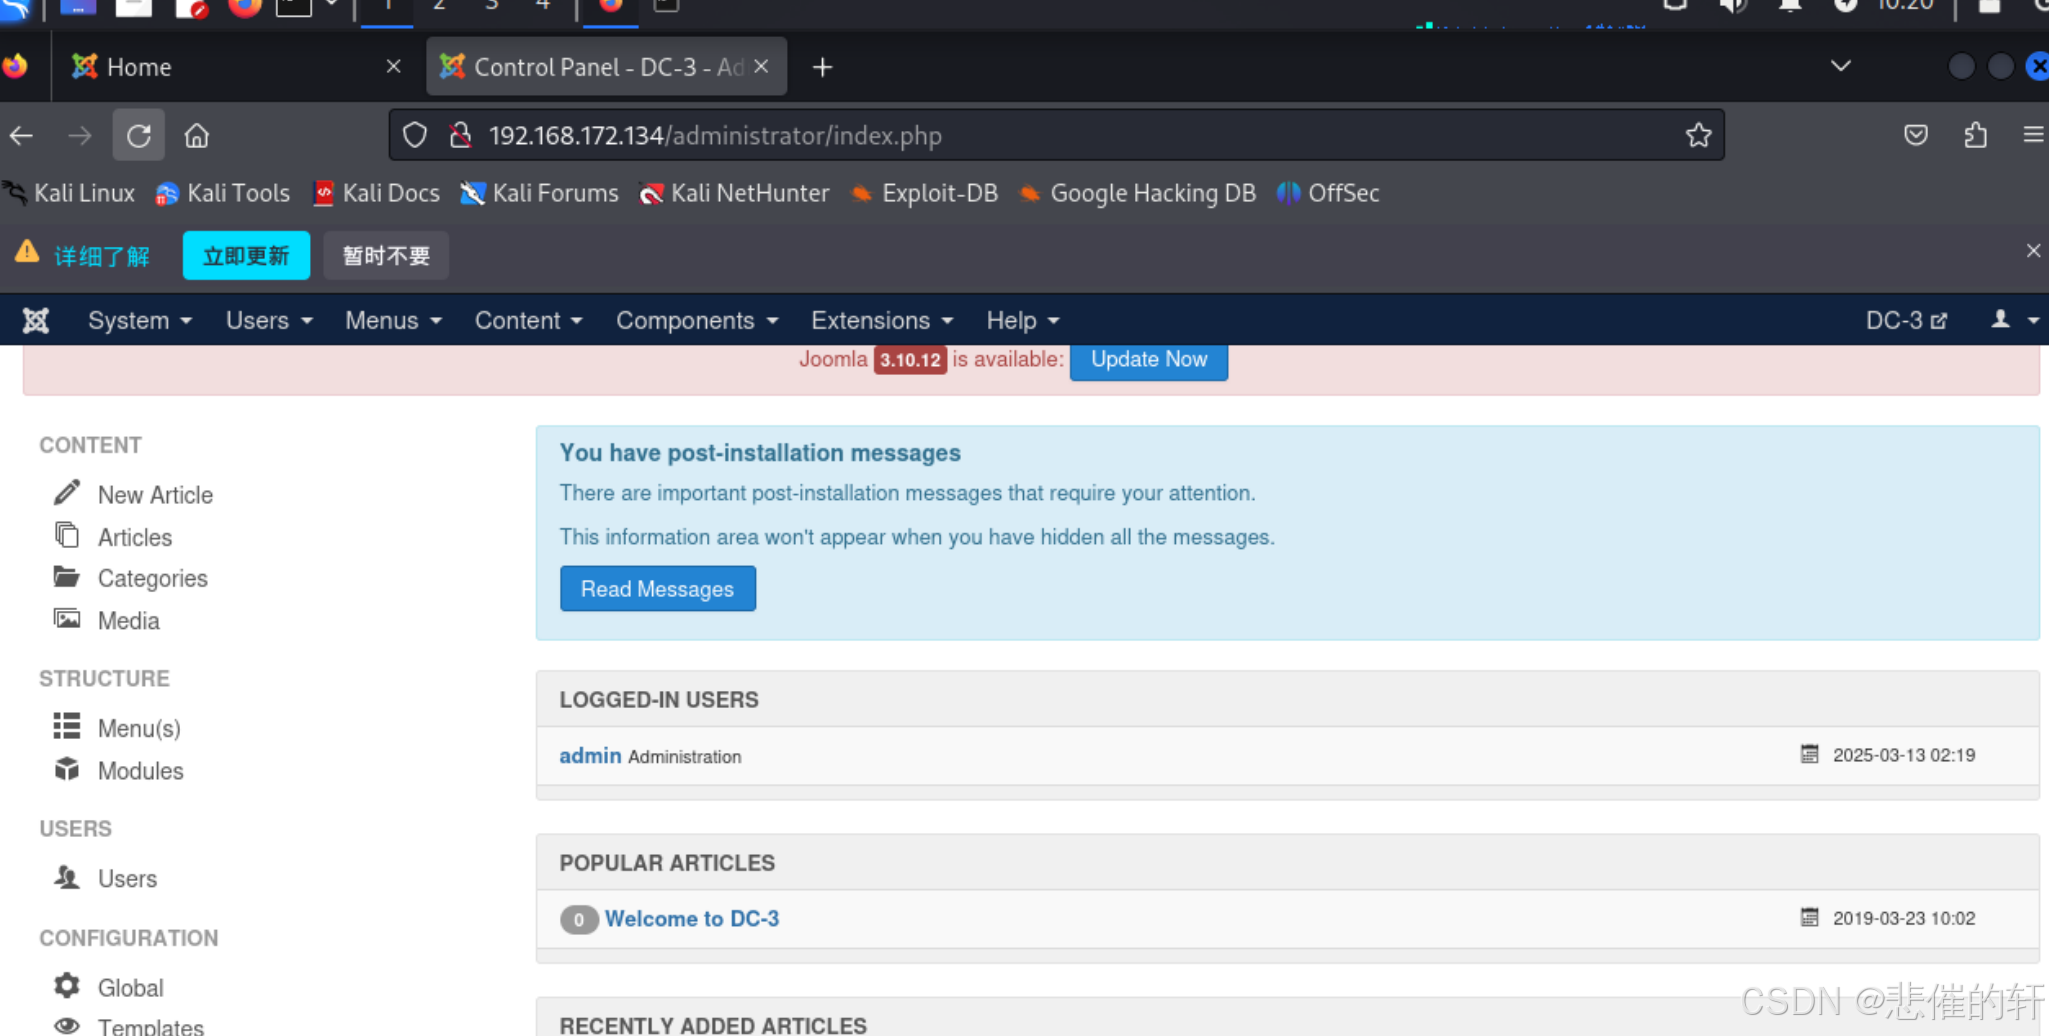Reload the current page
The width and height of the screenshot is (2049, 1036).
pos(138,136)
